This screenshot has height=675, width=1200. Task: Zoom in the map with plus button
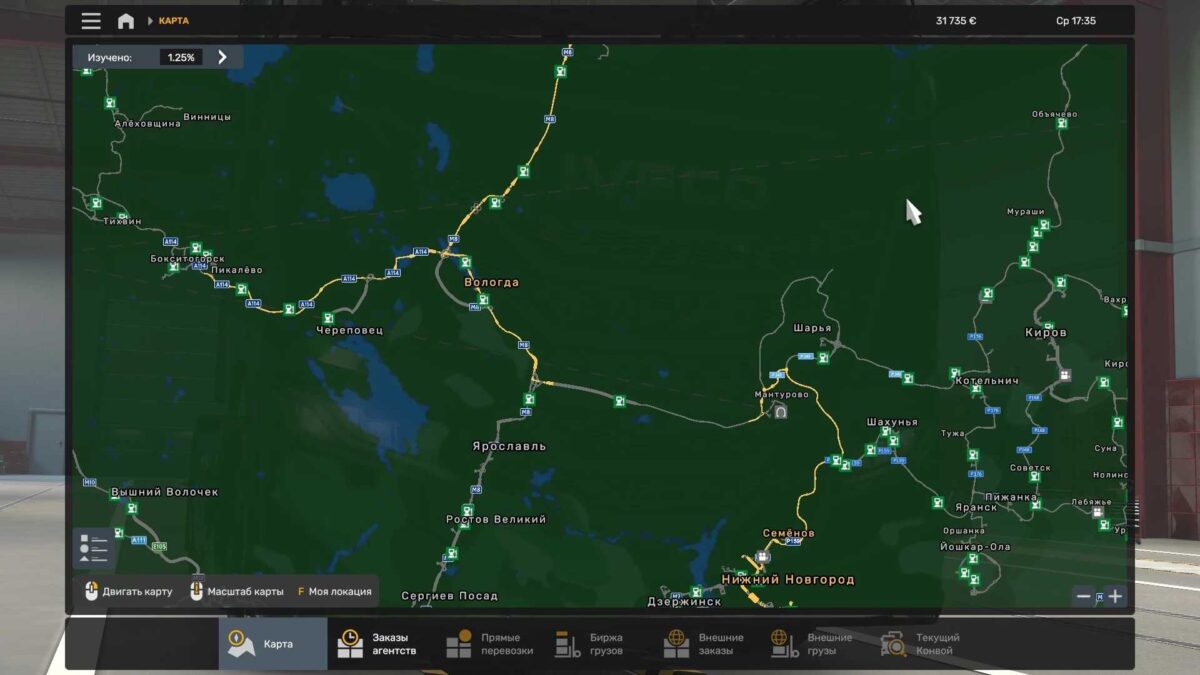tap(1115, 597)
